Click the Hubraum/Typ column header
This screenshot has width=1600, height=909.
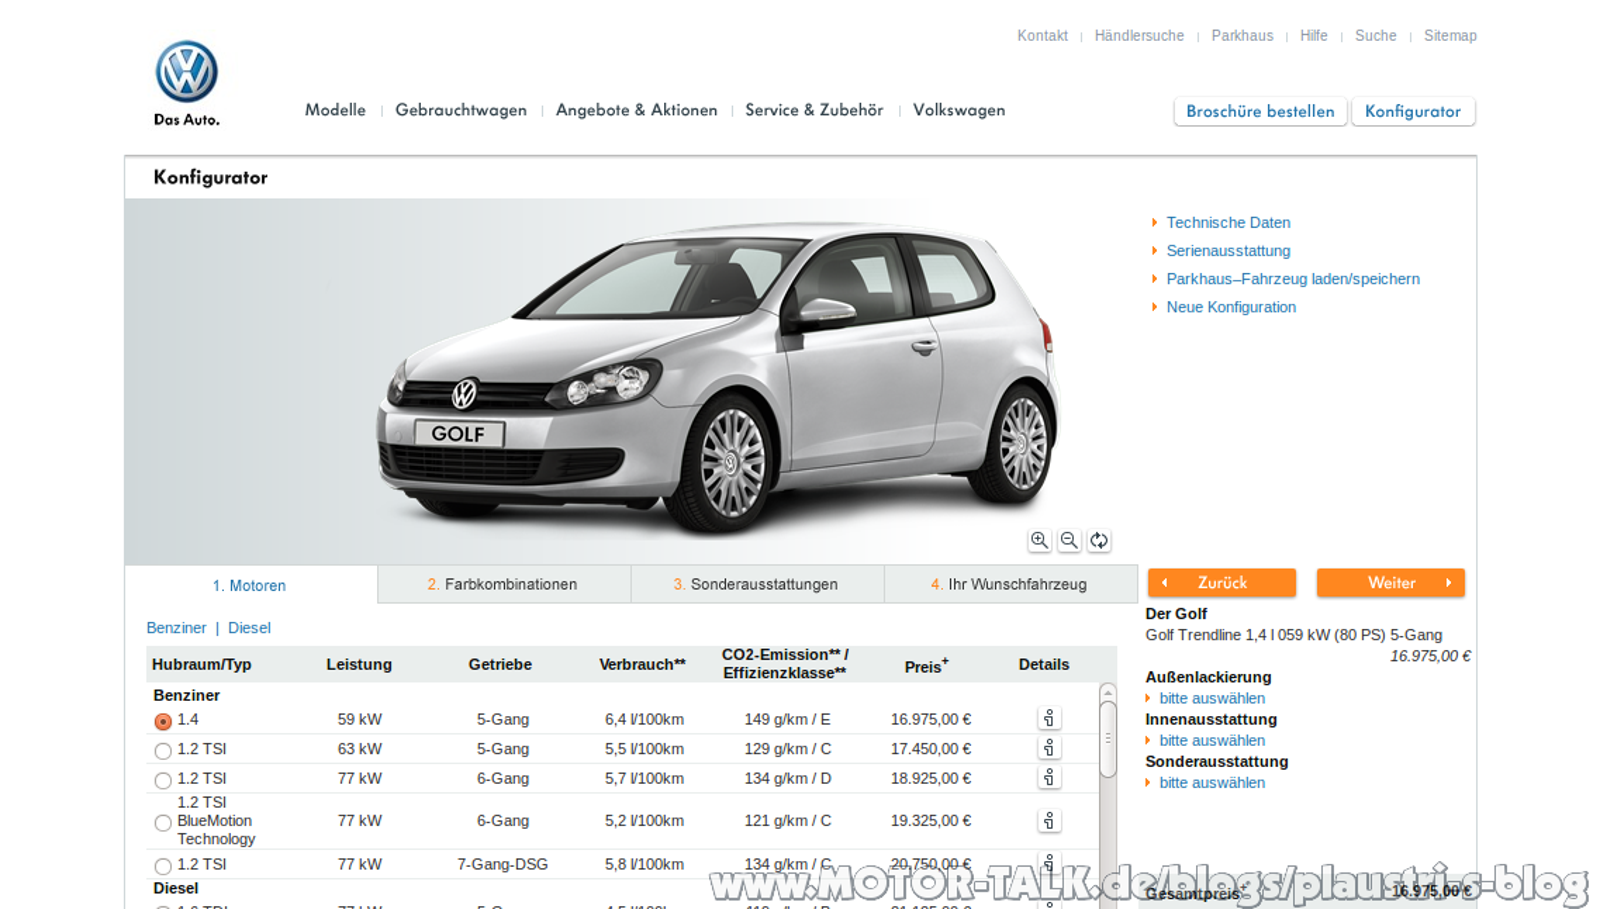point(201,664)
